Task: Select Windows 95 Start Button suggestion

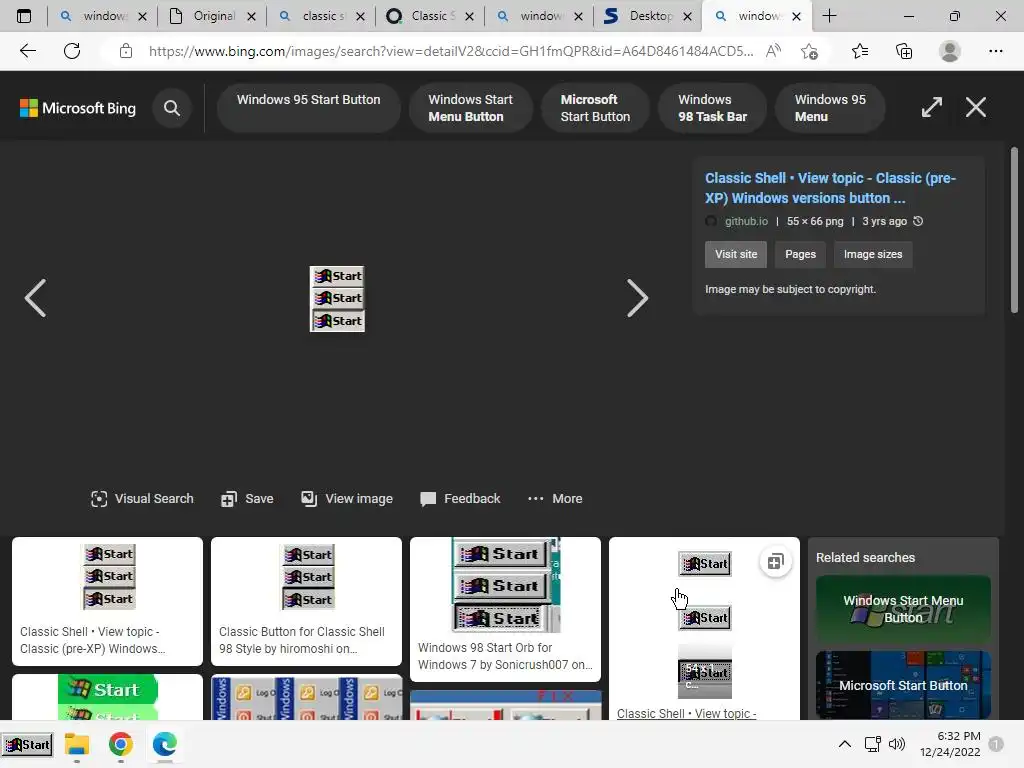Action: pyautogui.click(x=308, y=108)
